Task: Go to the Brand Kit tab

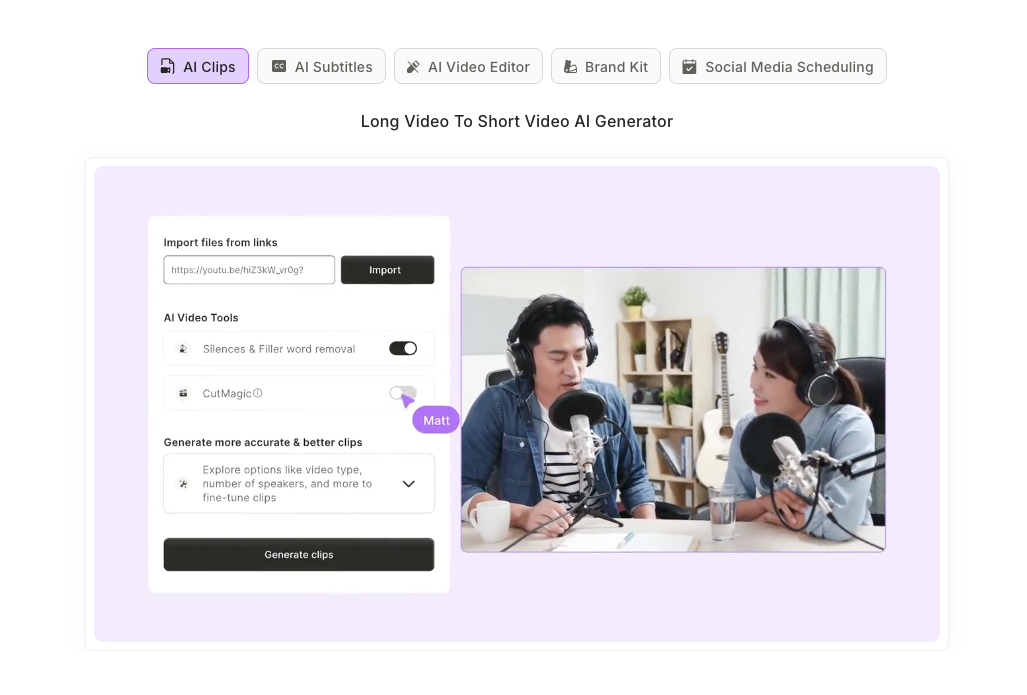Action: tap(606, 66)
